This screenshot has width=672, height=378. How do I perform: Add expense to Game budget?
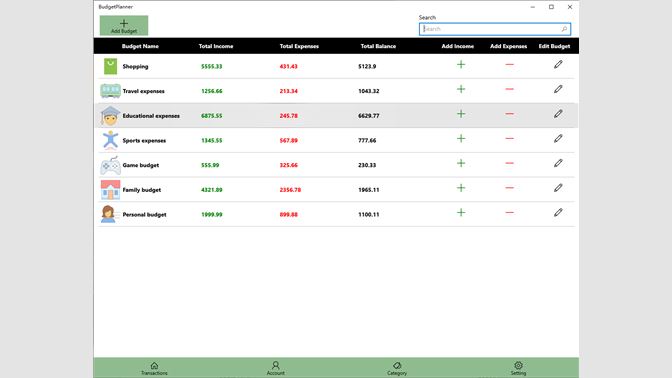[509, 163]
